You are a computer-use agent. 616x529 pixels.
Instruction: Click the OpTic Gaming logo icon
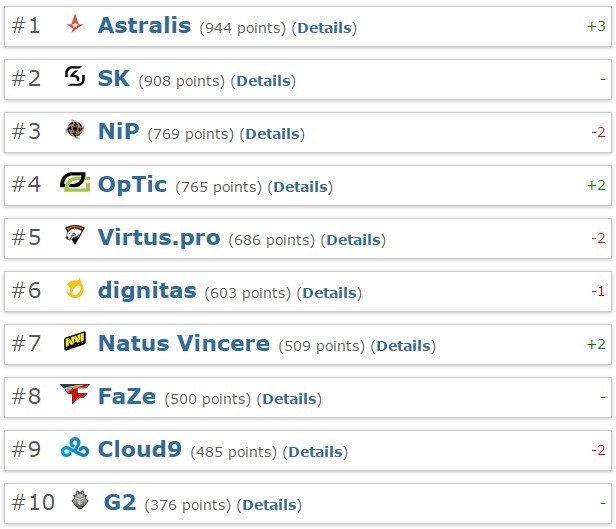point(75,183)
